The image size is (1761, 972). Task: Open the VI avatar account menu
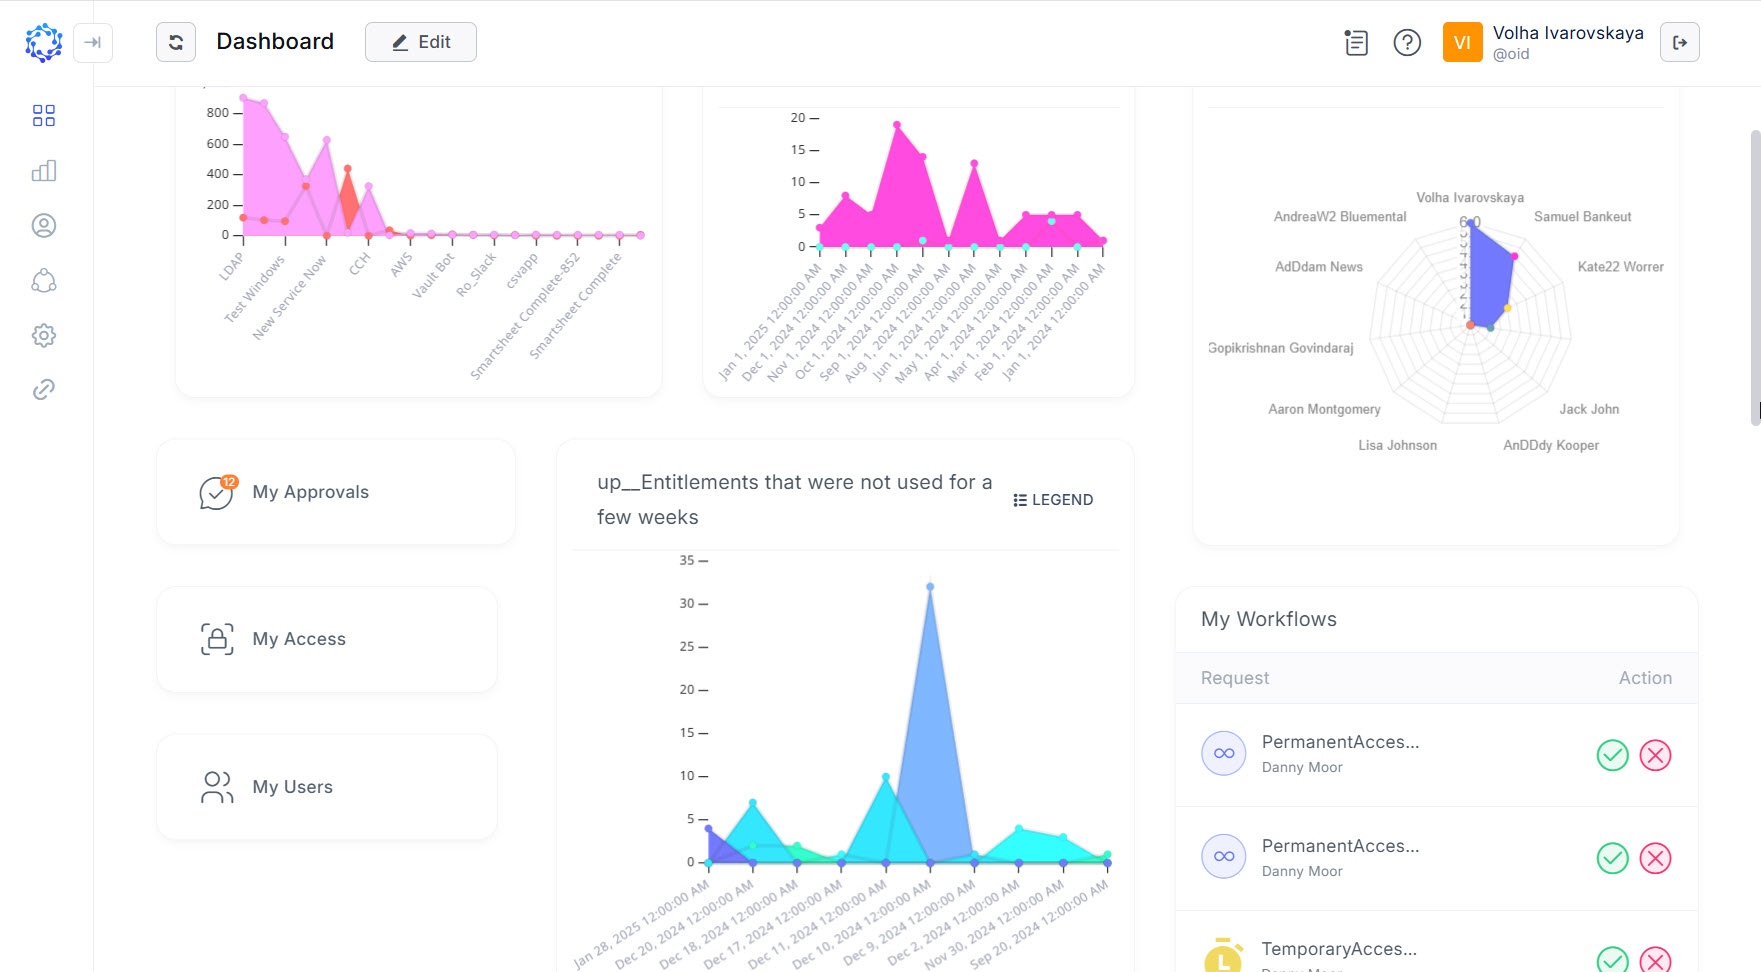[1462, 42]
